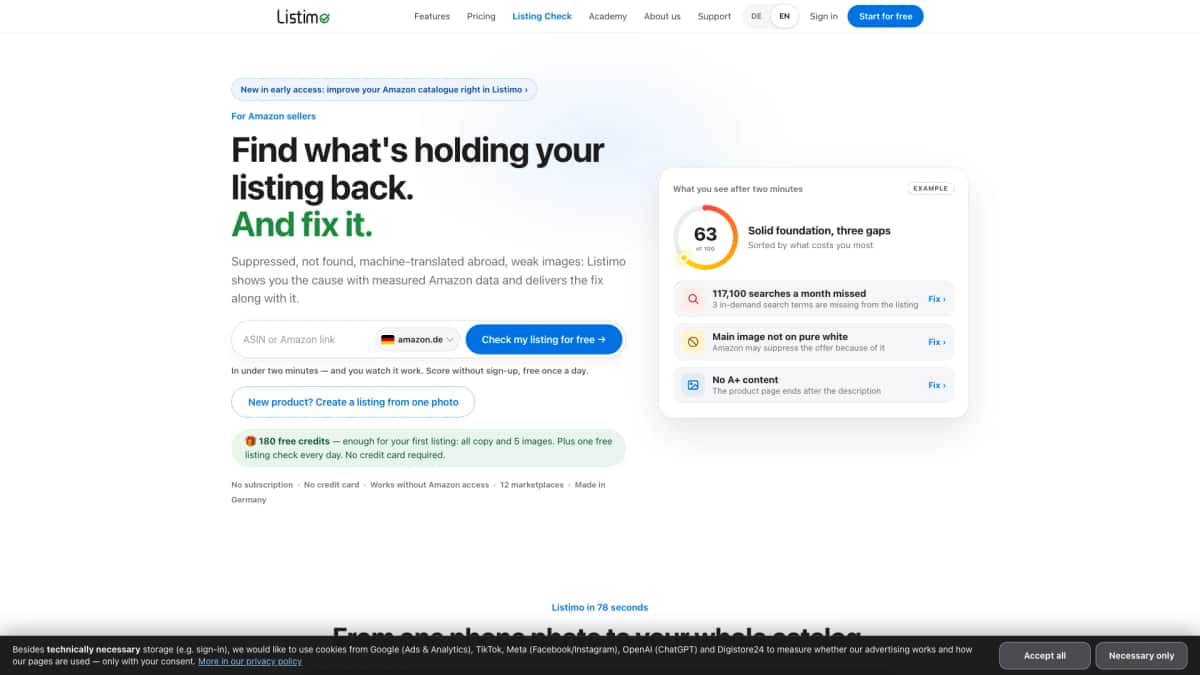The width and height of the screenshot is (1200, 675).
Task: Open the Pricing page
Action: pos(481,16)
